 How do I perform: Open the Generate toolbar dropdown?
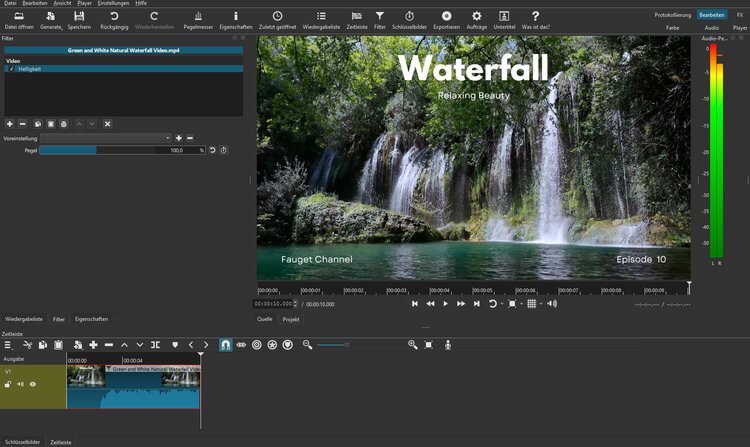coord(51,21)
